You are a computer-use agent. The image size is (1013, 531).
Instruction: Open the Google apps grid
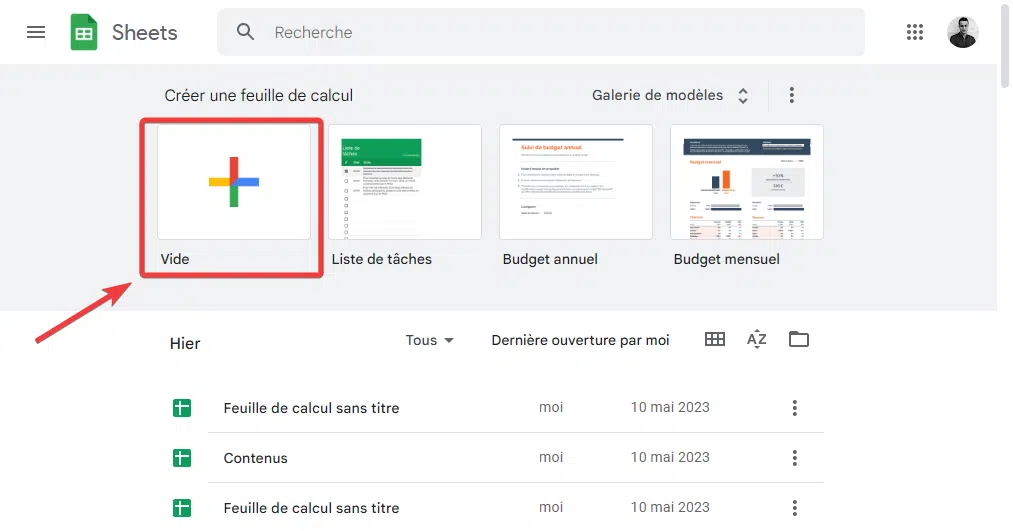(x=914, y=32)
